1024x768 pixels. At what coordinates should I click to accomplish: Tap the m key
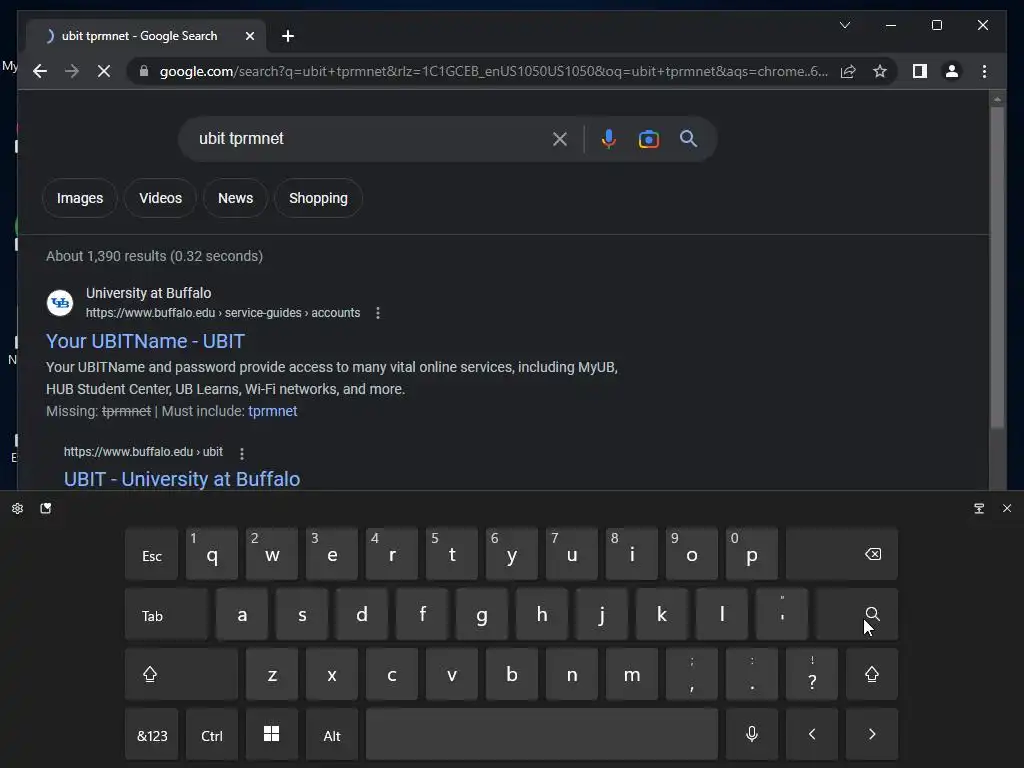pos(632,675)
